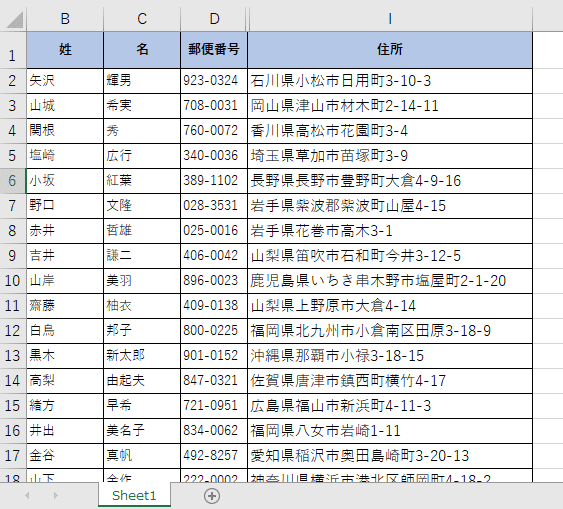This screenshot has height=509, width=563.
Task: Select cell containing 輝男
Action: click(x=142, y=81)
